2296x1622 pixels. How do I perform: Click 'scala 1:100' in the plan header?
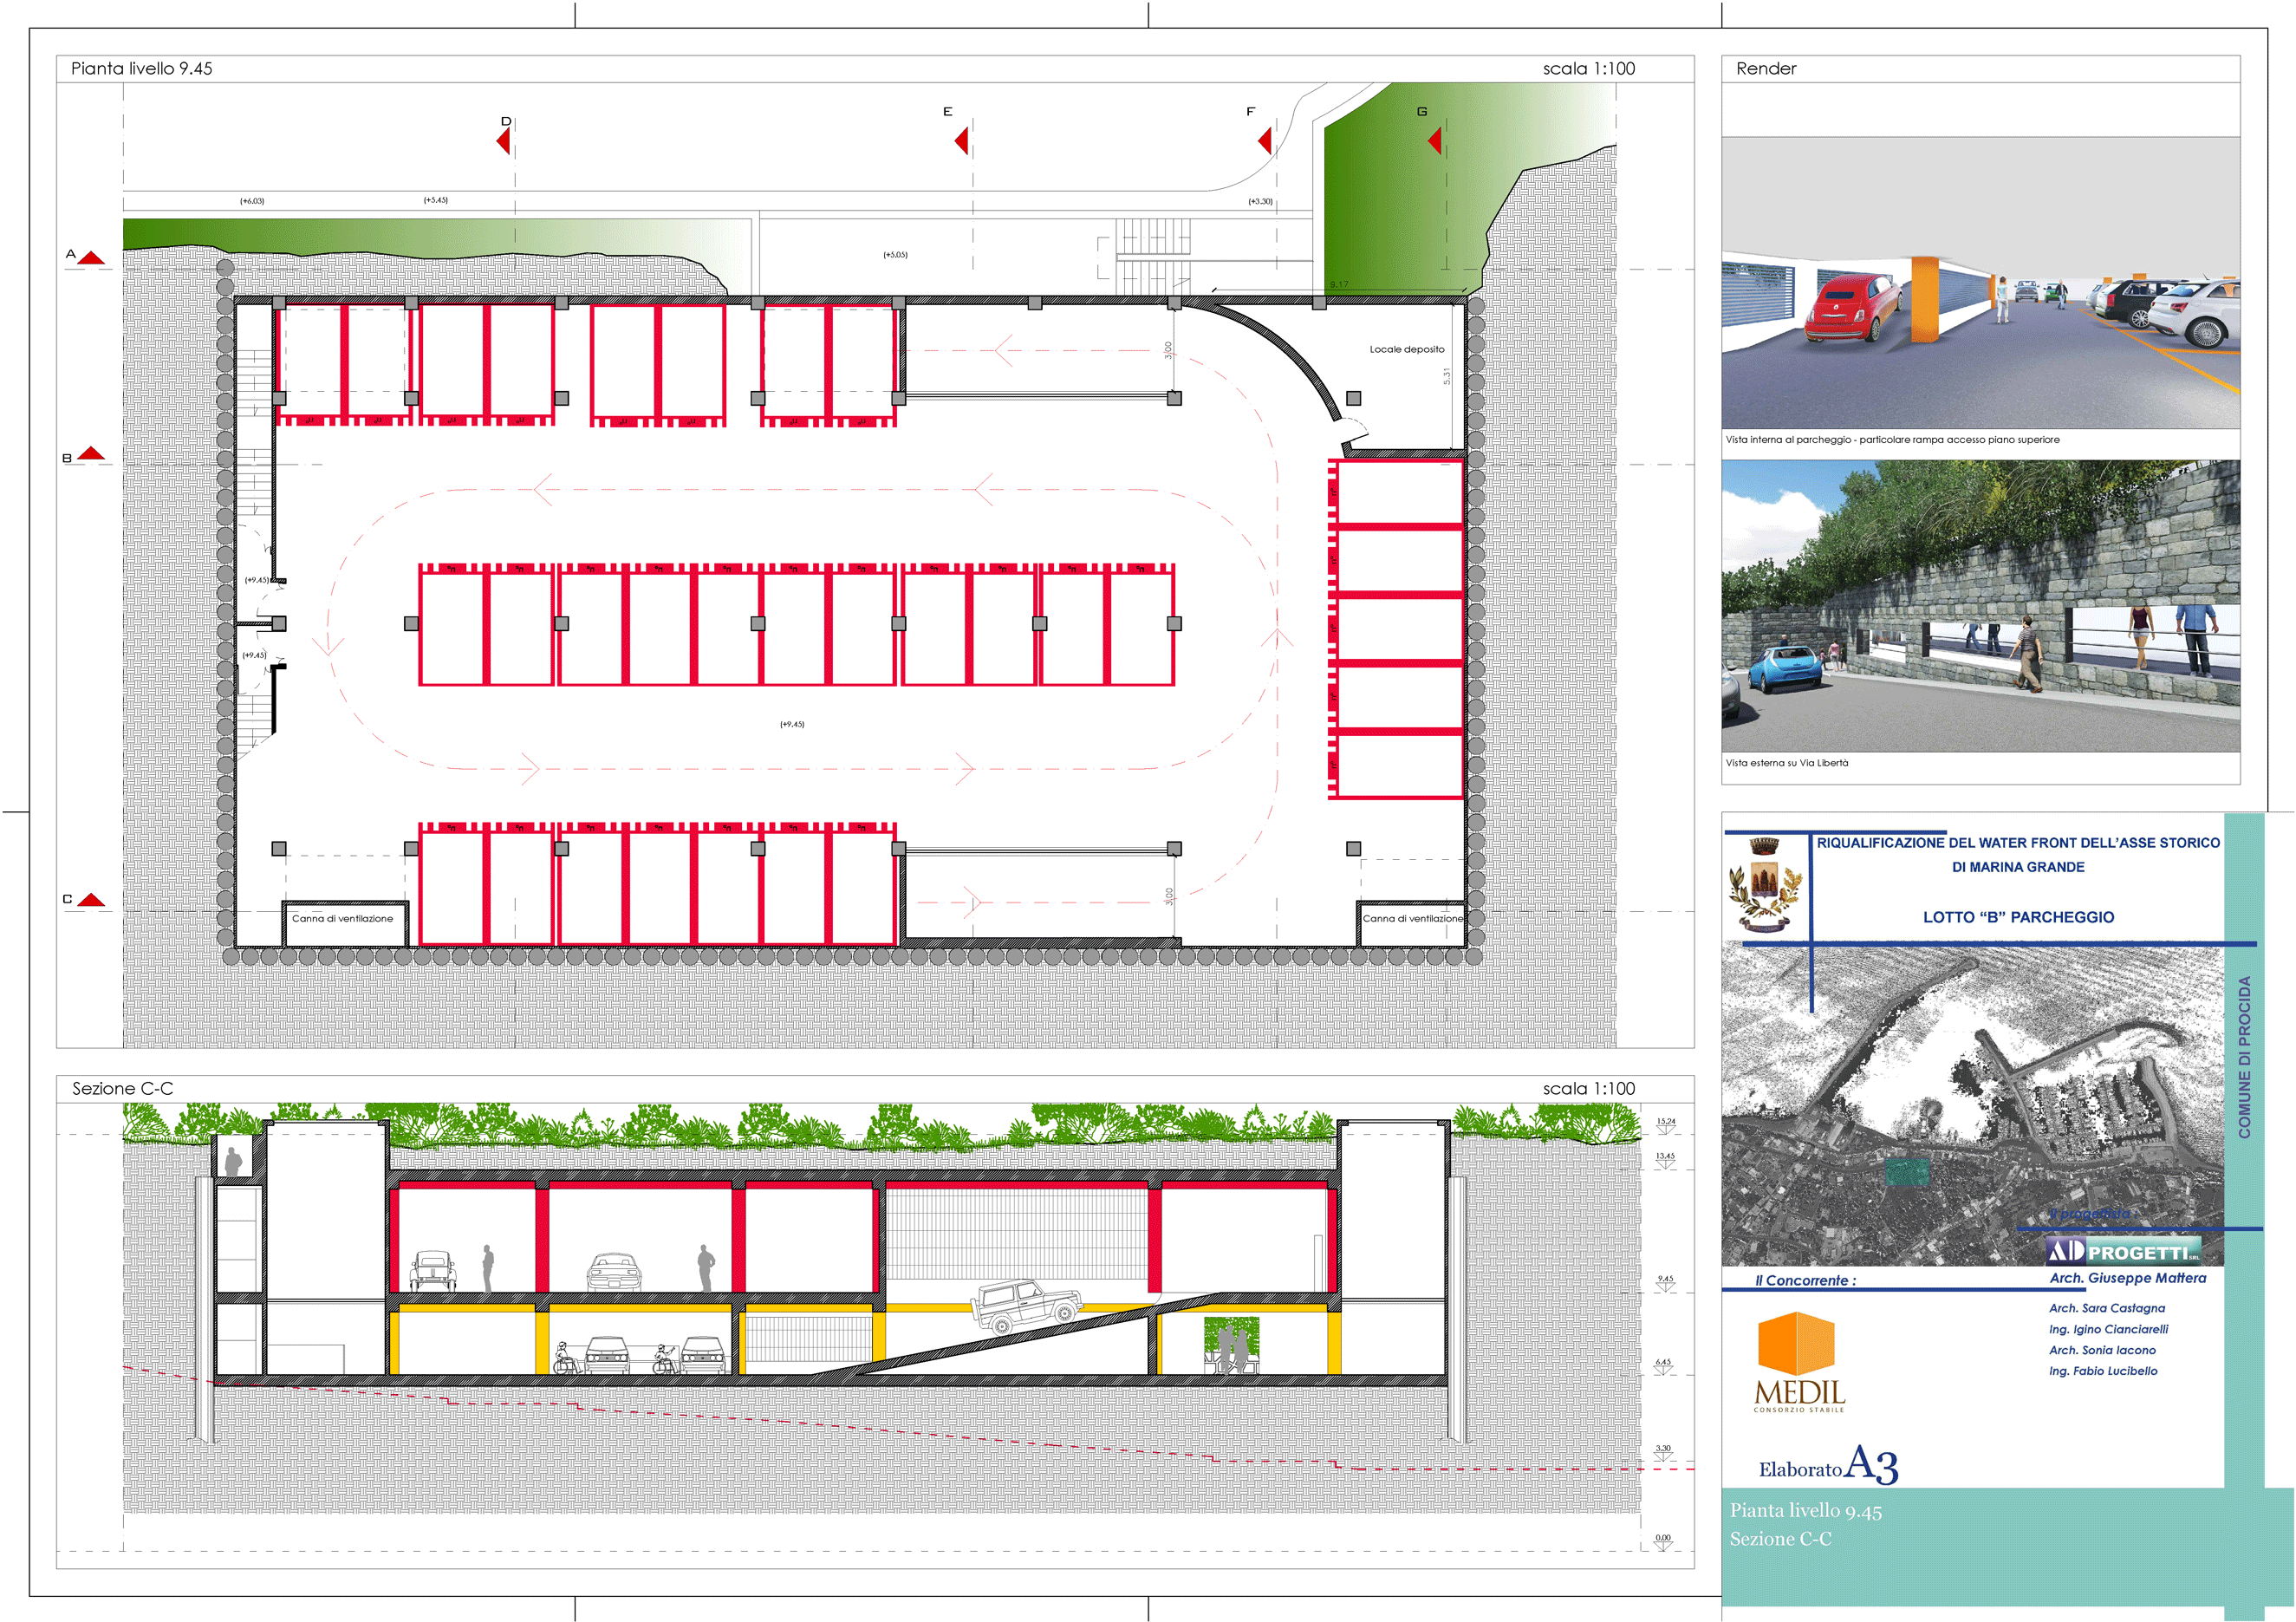(x=1589, y=69)
